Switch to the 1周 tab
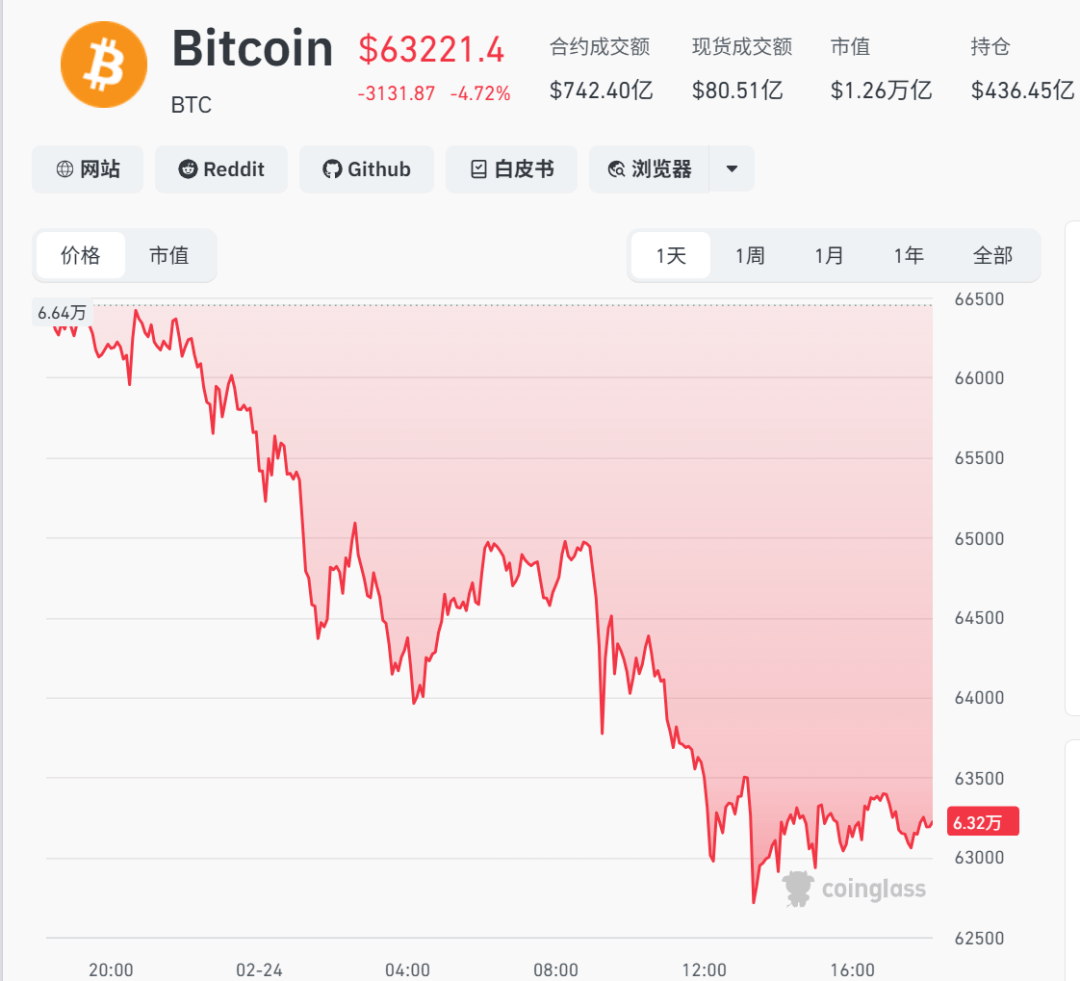The height and width of the screenshot is (981, 1080). (x=750, y=256)
